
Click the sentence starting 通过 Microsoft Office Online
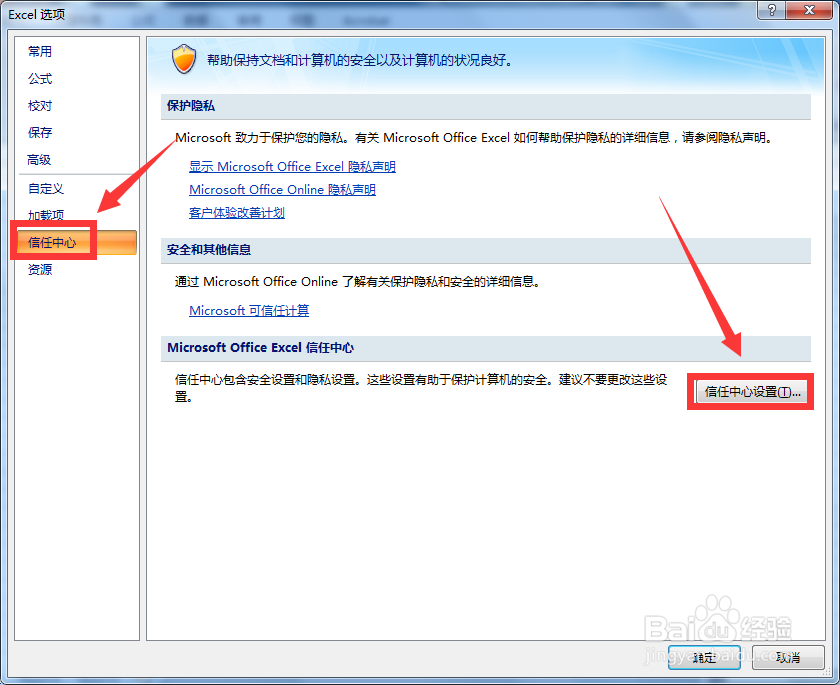pyautogui.click(x=357, y=282)
